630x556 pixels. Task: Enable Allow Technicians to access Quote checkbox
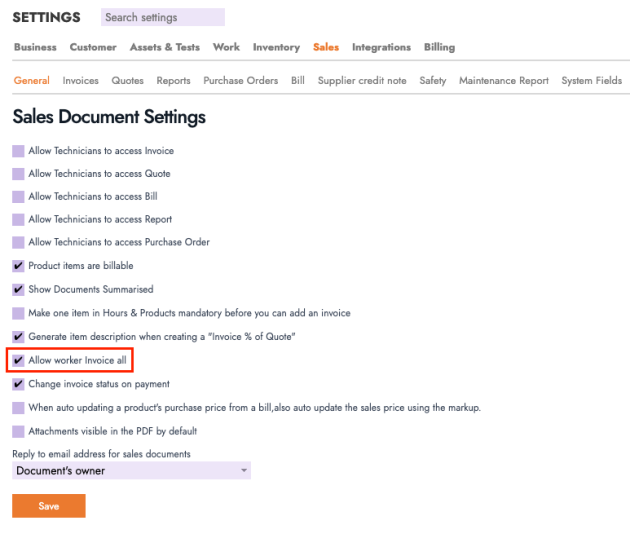[x=18, y=174]
